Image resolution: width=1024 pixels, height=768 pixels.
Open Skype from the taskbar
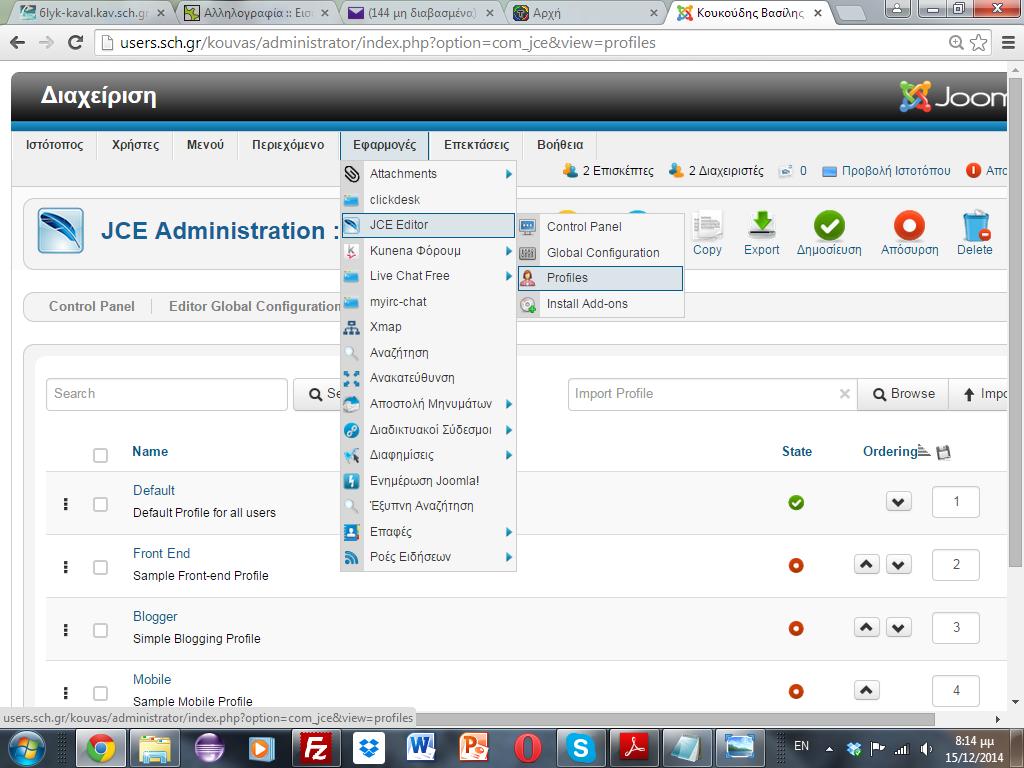point(580,748)
